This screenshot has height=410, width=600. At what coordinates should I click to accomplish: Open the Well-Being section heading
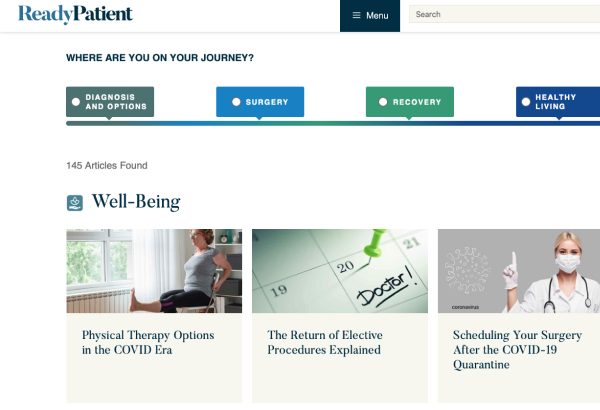(136, 202)
